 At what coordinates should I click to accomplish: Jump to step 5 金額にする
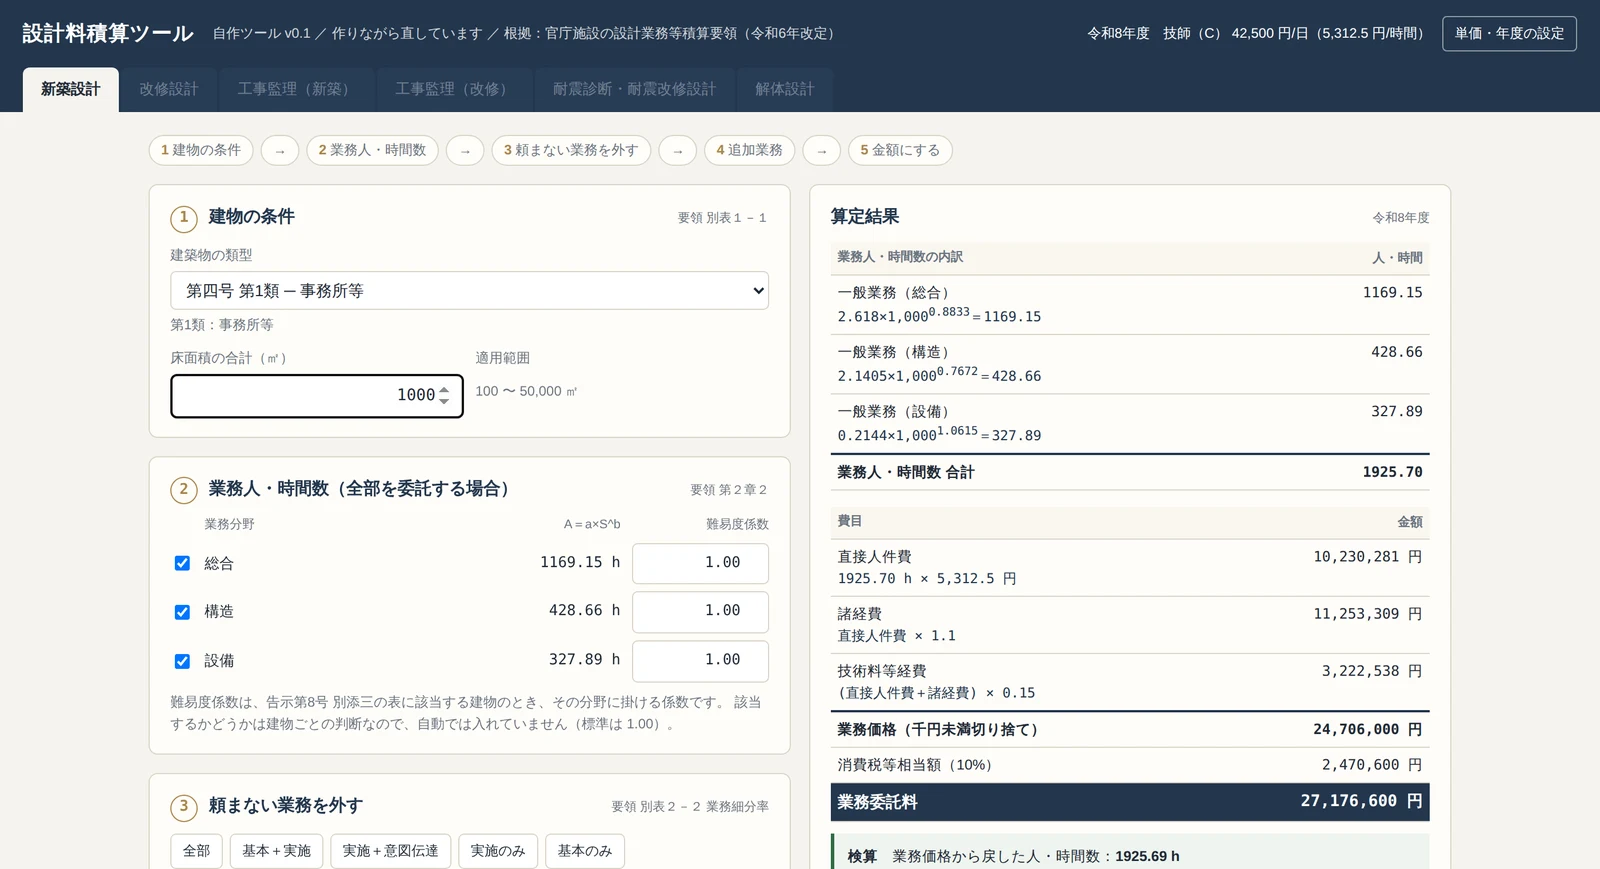900,150
